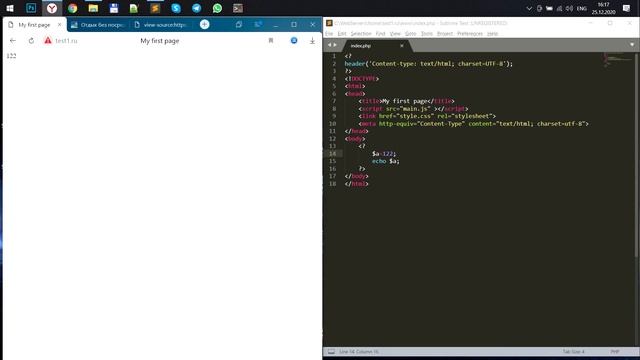640x360 pixels.
Task: Open the floppy disk app in the taskbar
Action: (114, 8)
